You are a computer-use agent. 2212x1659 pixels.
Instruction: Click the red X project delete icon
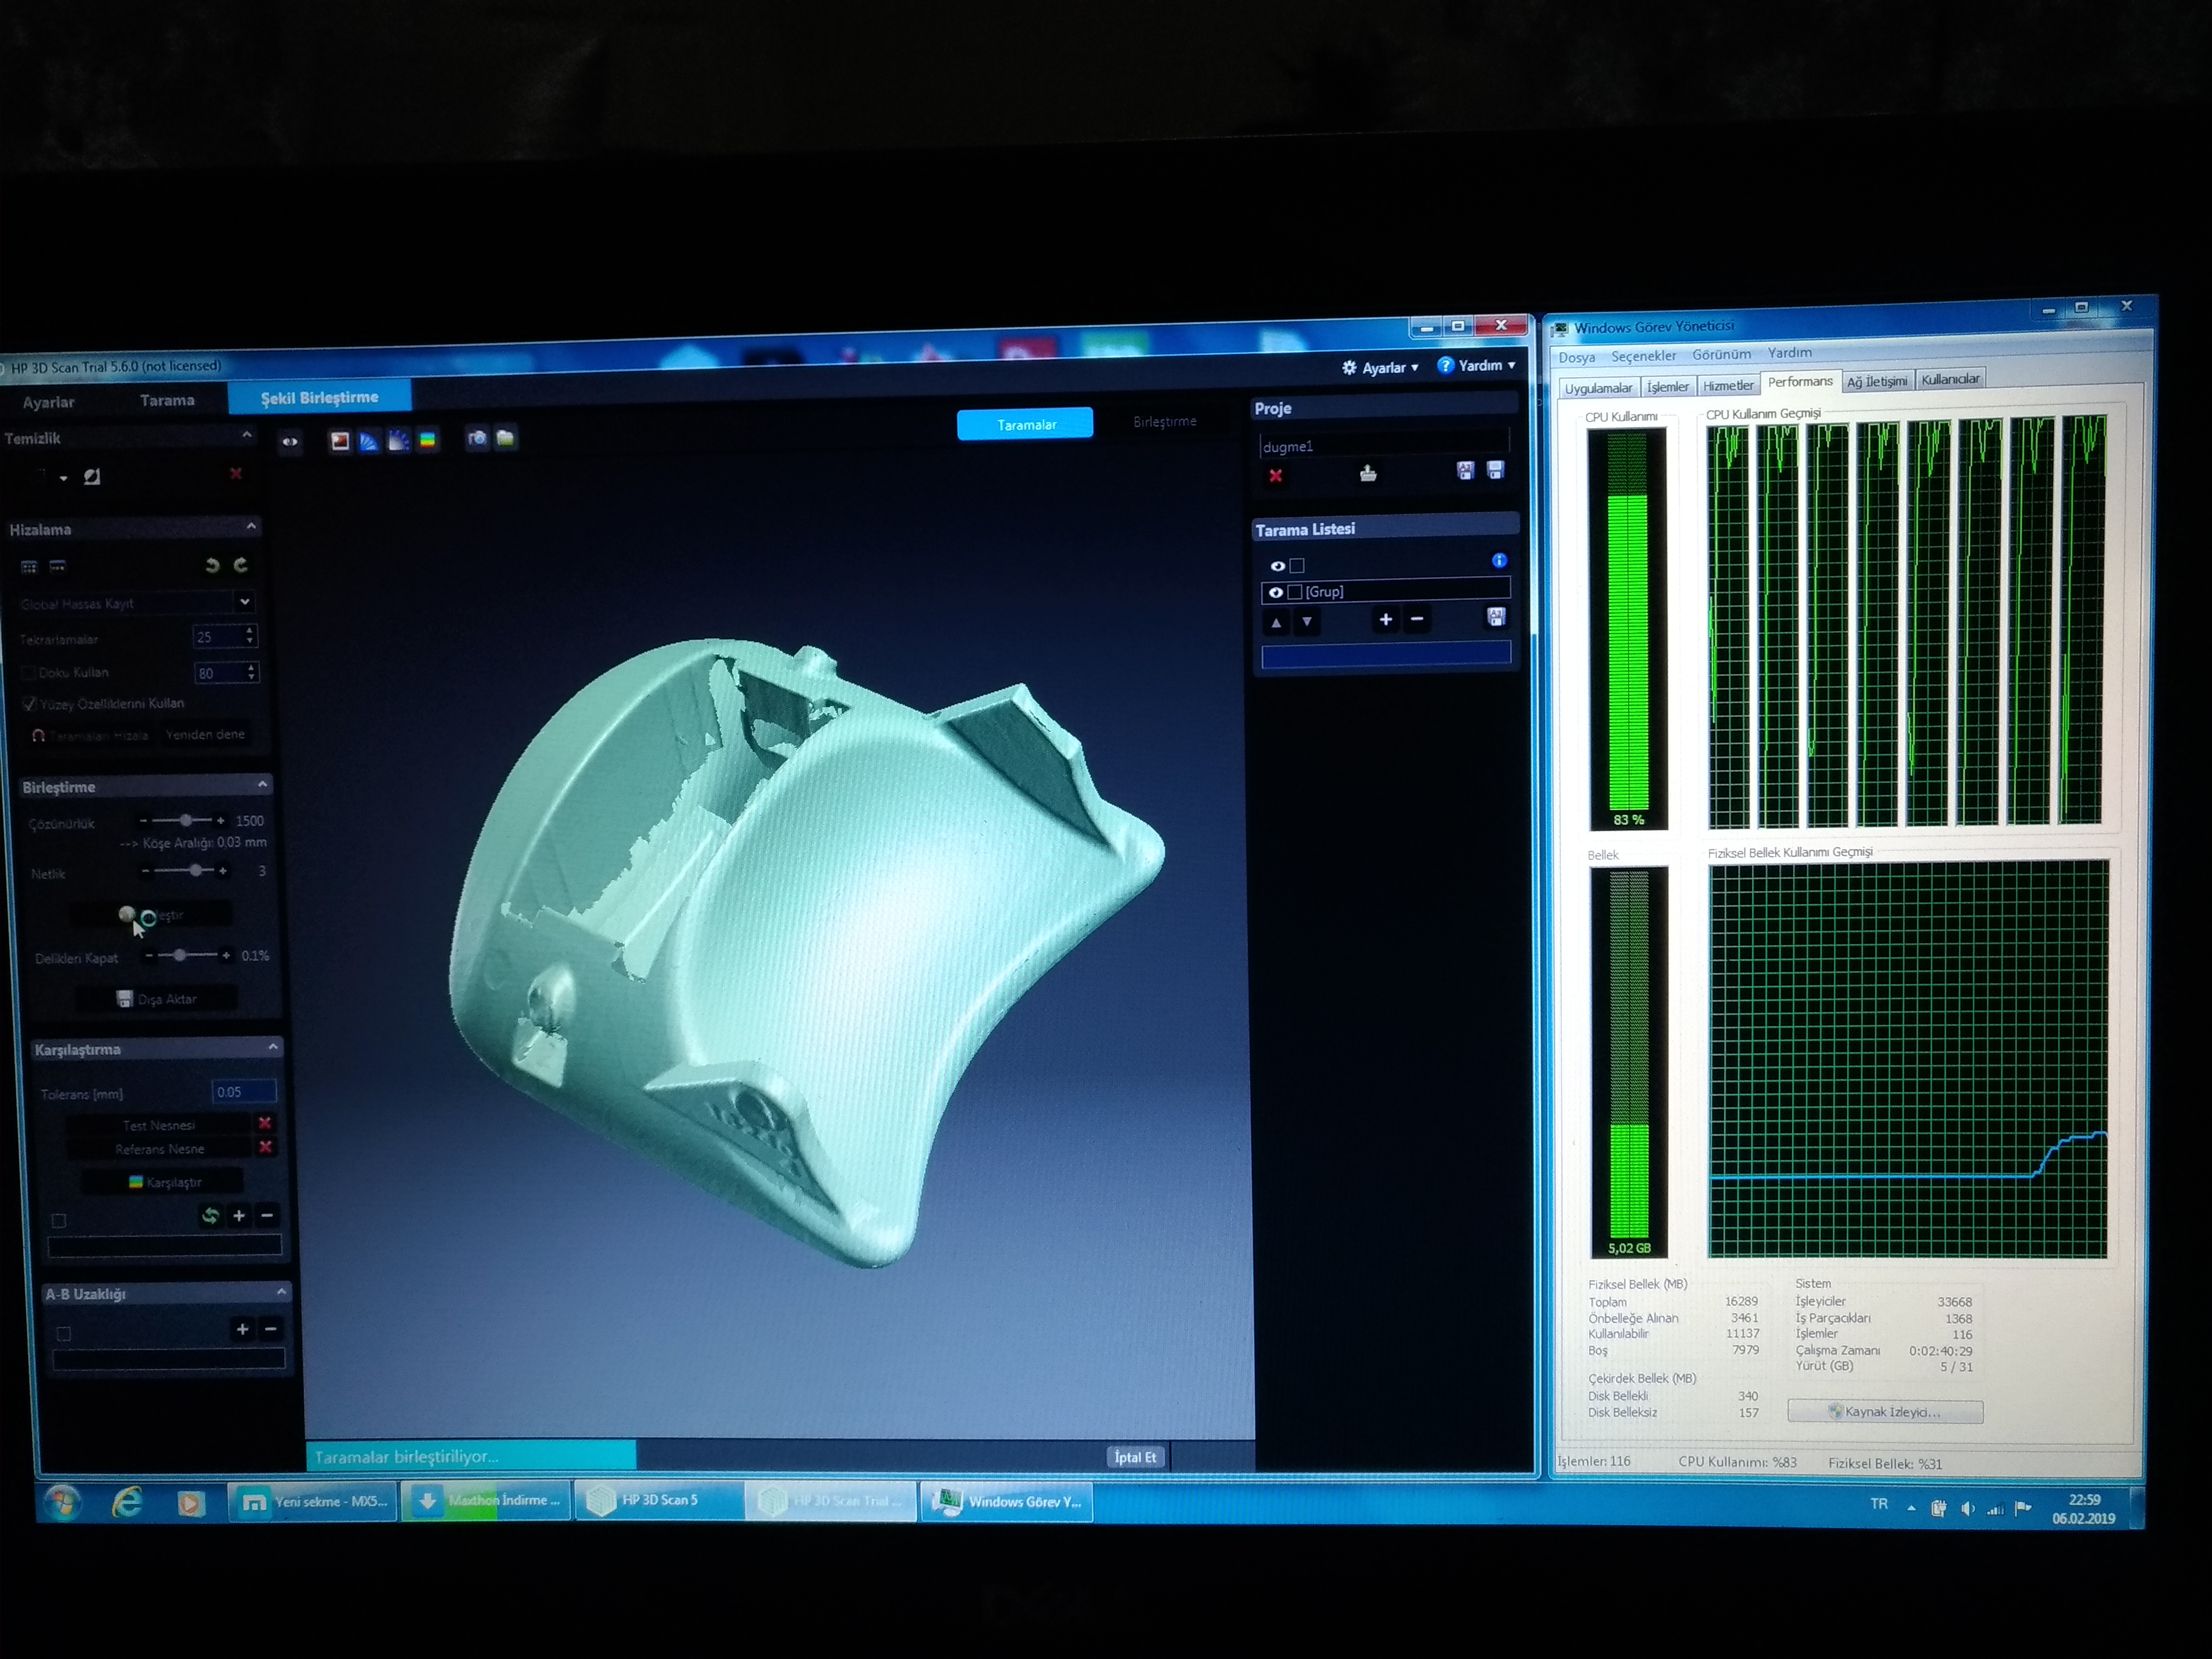click(x=1276, y=476)
